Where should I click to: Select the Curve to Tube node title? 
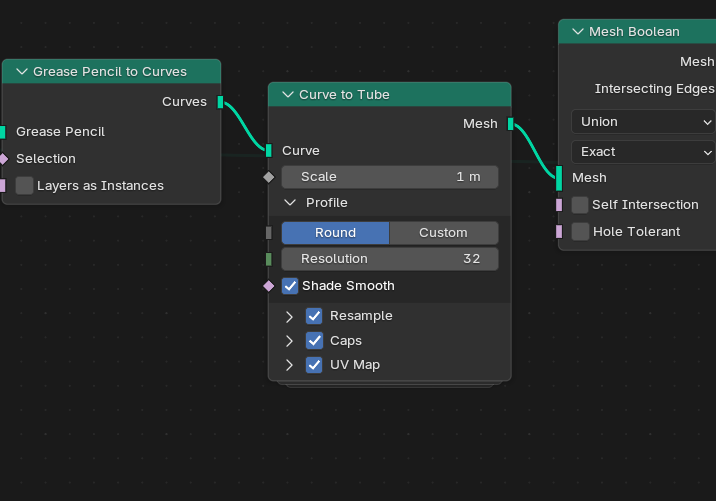click(x=344, y=95)
